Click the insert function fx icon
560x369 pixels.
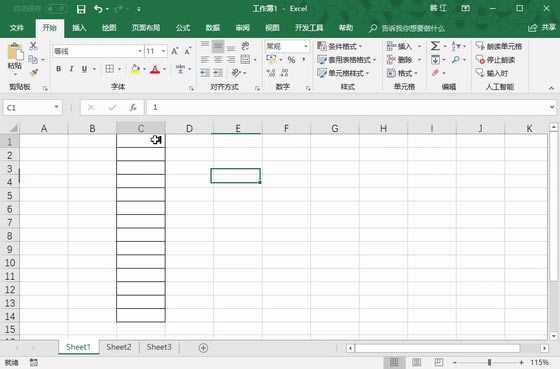click(133, 108)
